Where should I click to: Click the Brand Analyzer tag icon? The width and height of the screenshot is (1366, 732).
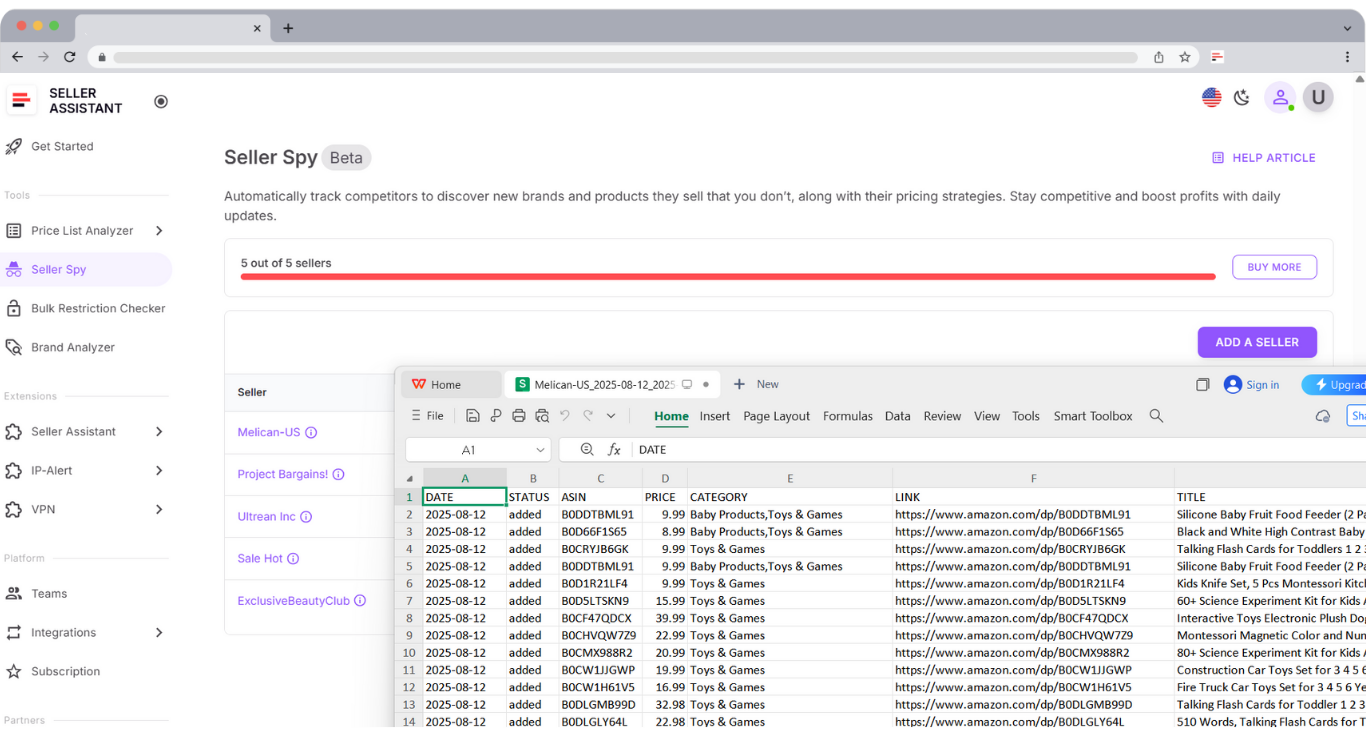click(x=14, y=348)
